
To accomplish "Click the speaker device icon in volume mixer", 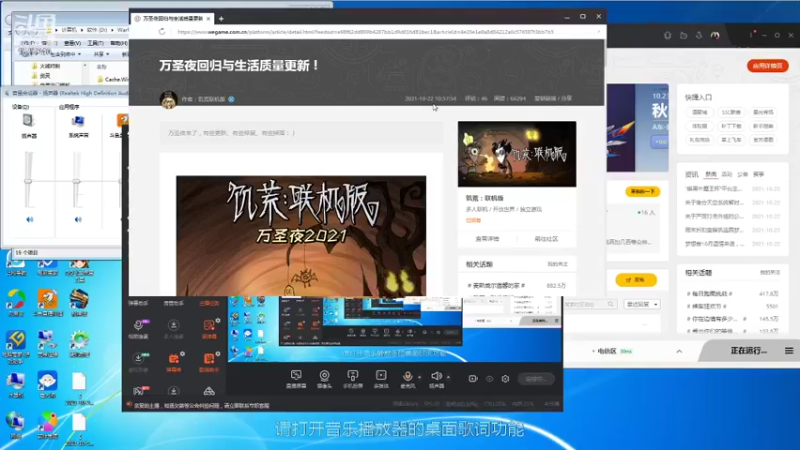I will [28, 121].
